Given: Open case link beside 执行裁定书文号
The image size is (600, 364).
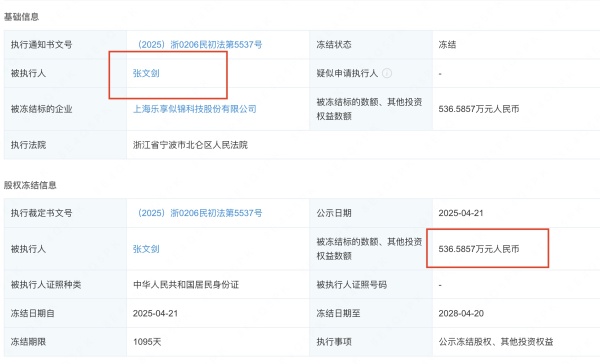Looking at the screenshot, I should [x=199, y=213].
